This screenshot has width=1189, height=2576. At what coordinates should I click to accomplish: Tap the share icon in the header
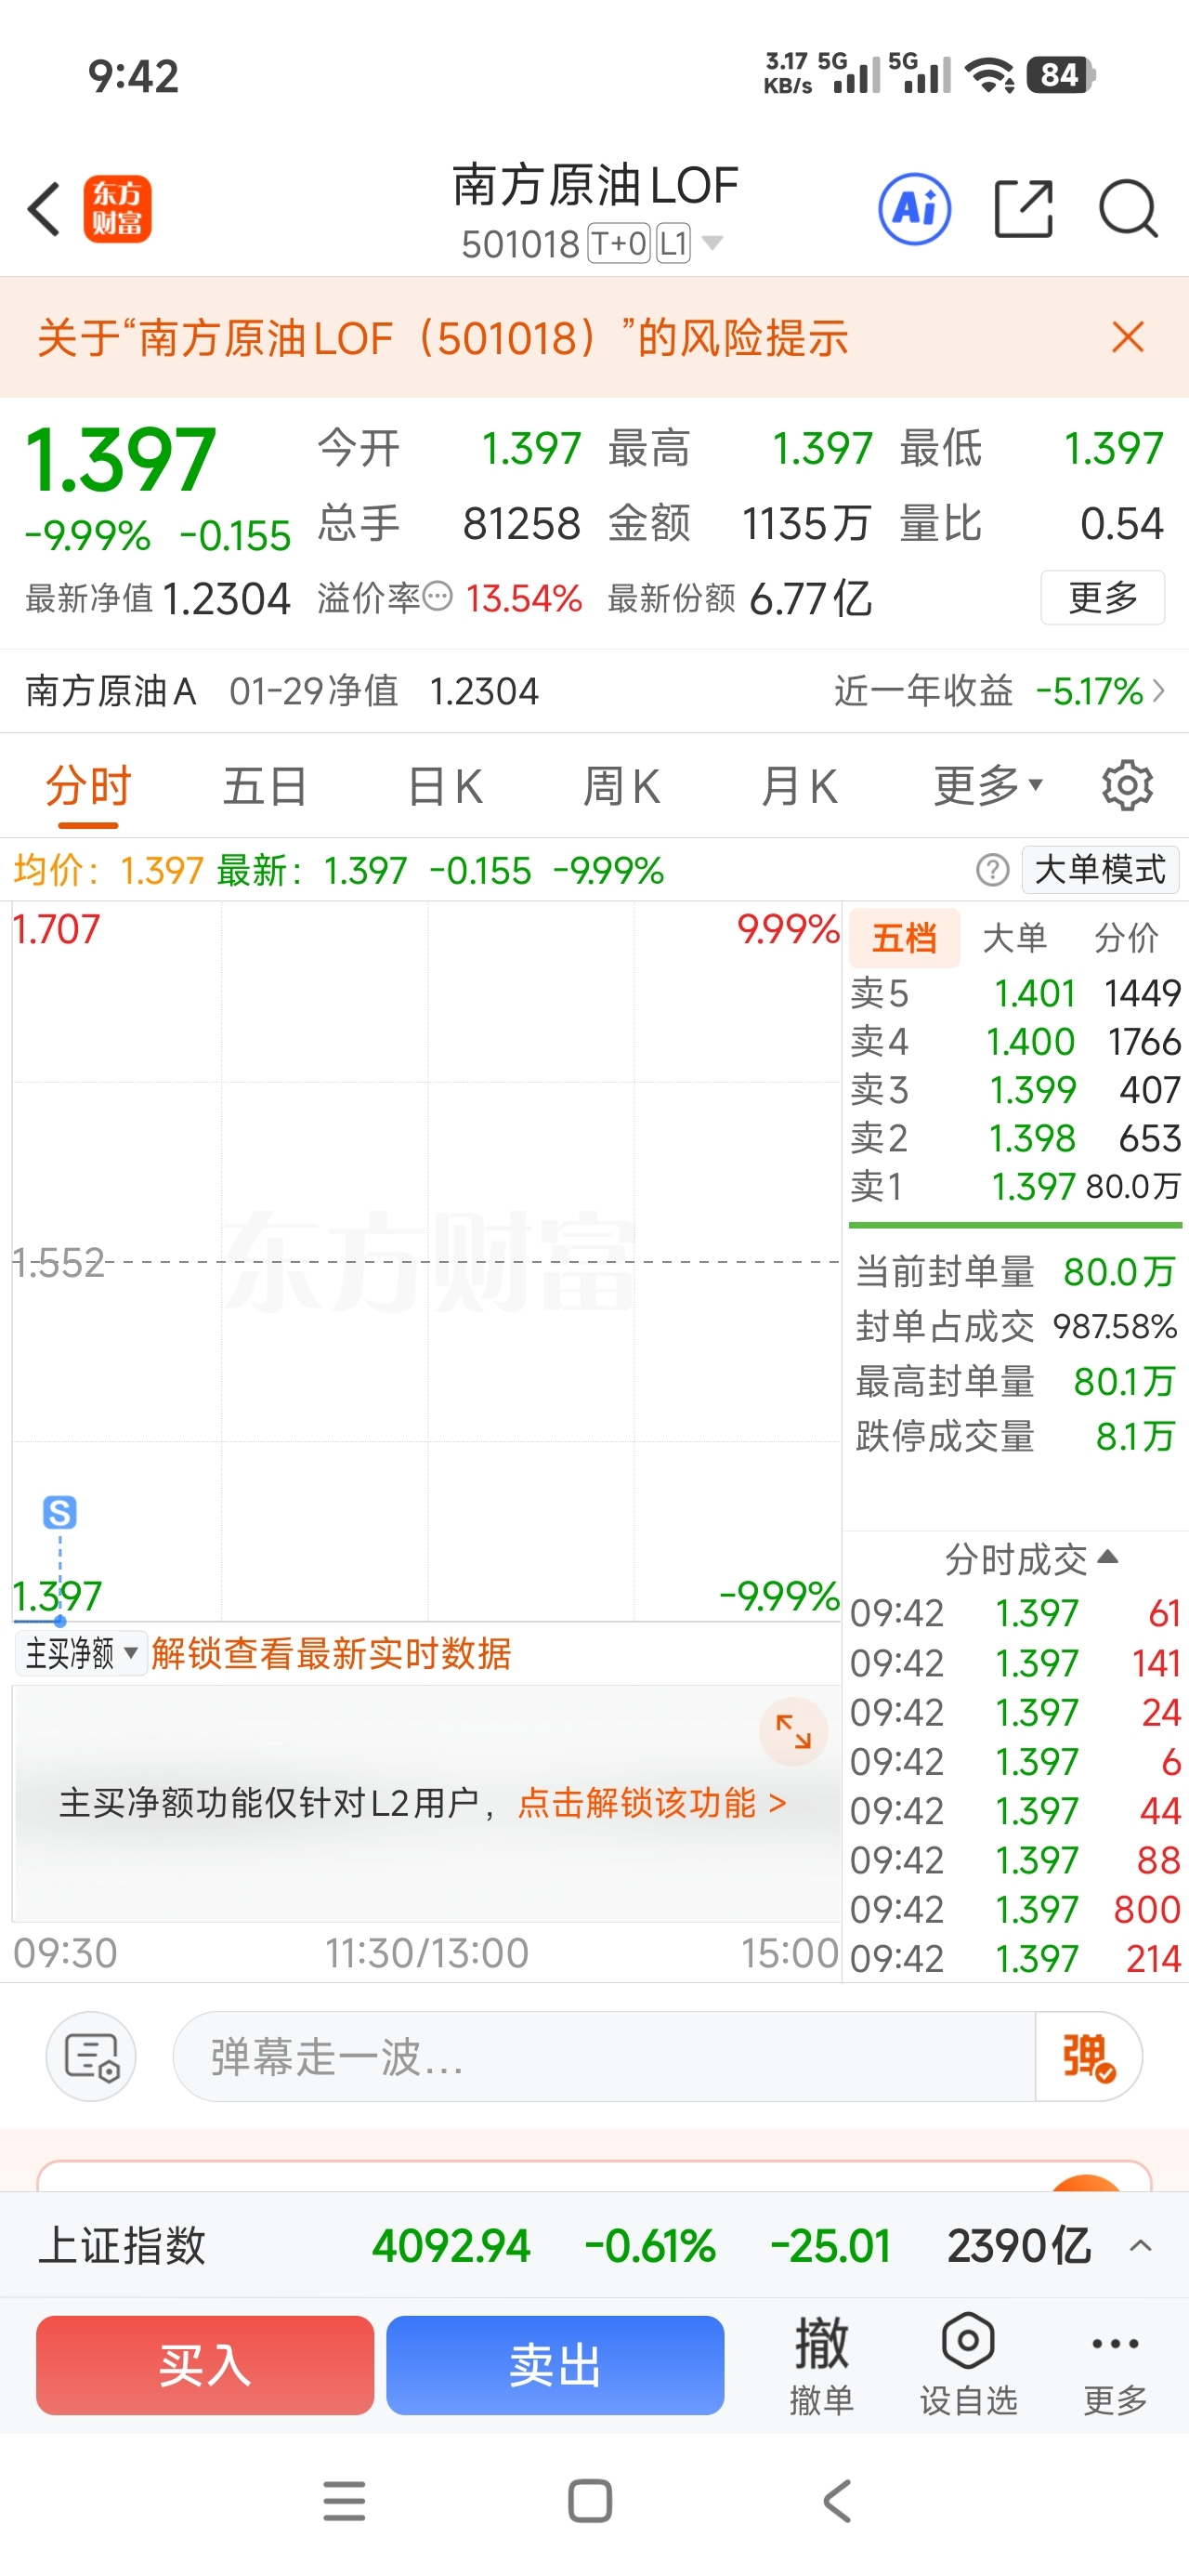coord(1024,209)
